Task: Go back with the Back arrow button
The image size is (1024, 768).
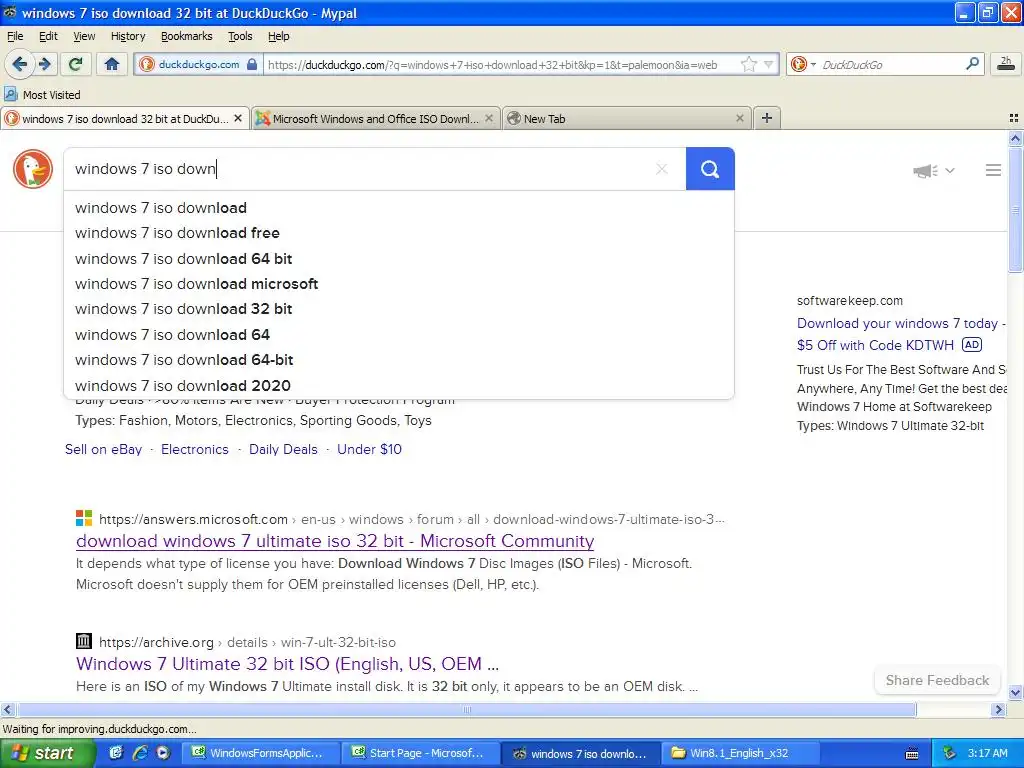Action: tap(20, 64)
